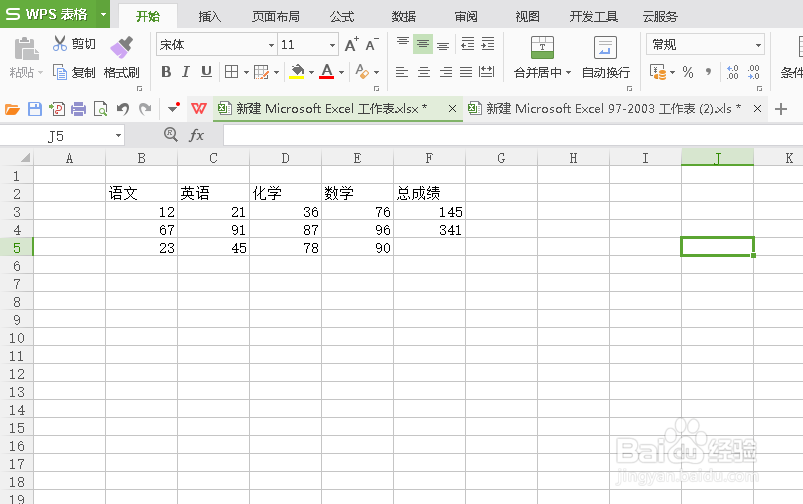Click the distributed alignment icon
803x504 pixels.
point(487,72)
